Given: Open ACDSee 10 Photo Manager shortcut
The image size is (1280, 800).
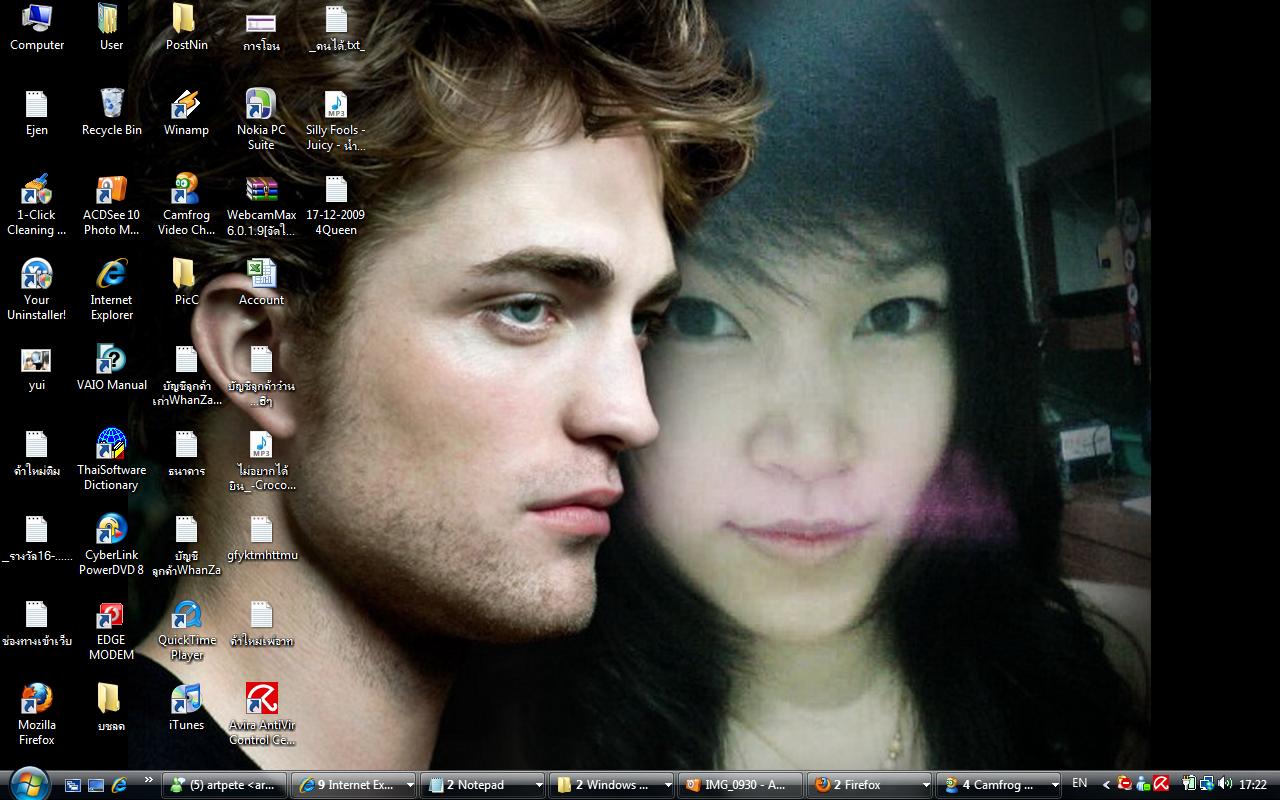Looking at the screenshot, I should [111, 190].
